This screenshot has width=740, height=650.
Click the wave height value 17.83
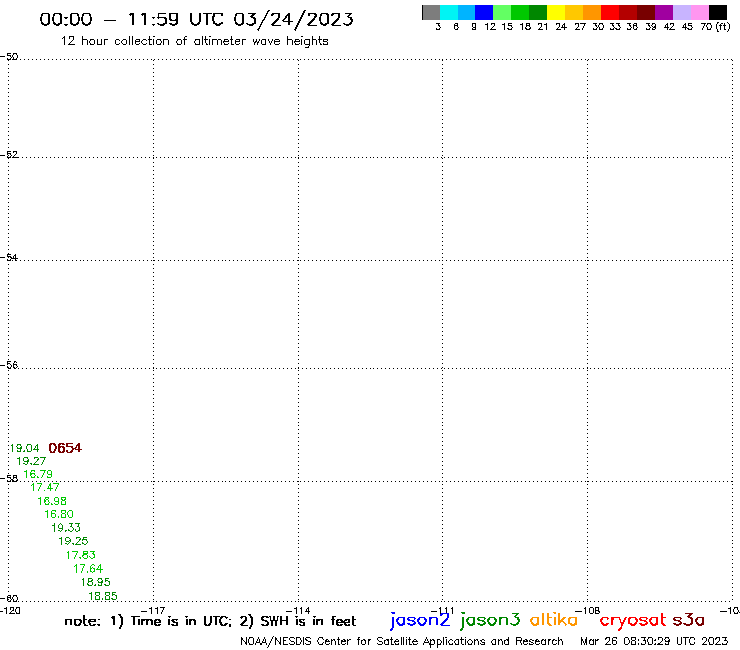(x=81, y=555)
